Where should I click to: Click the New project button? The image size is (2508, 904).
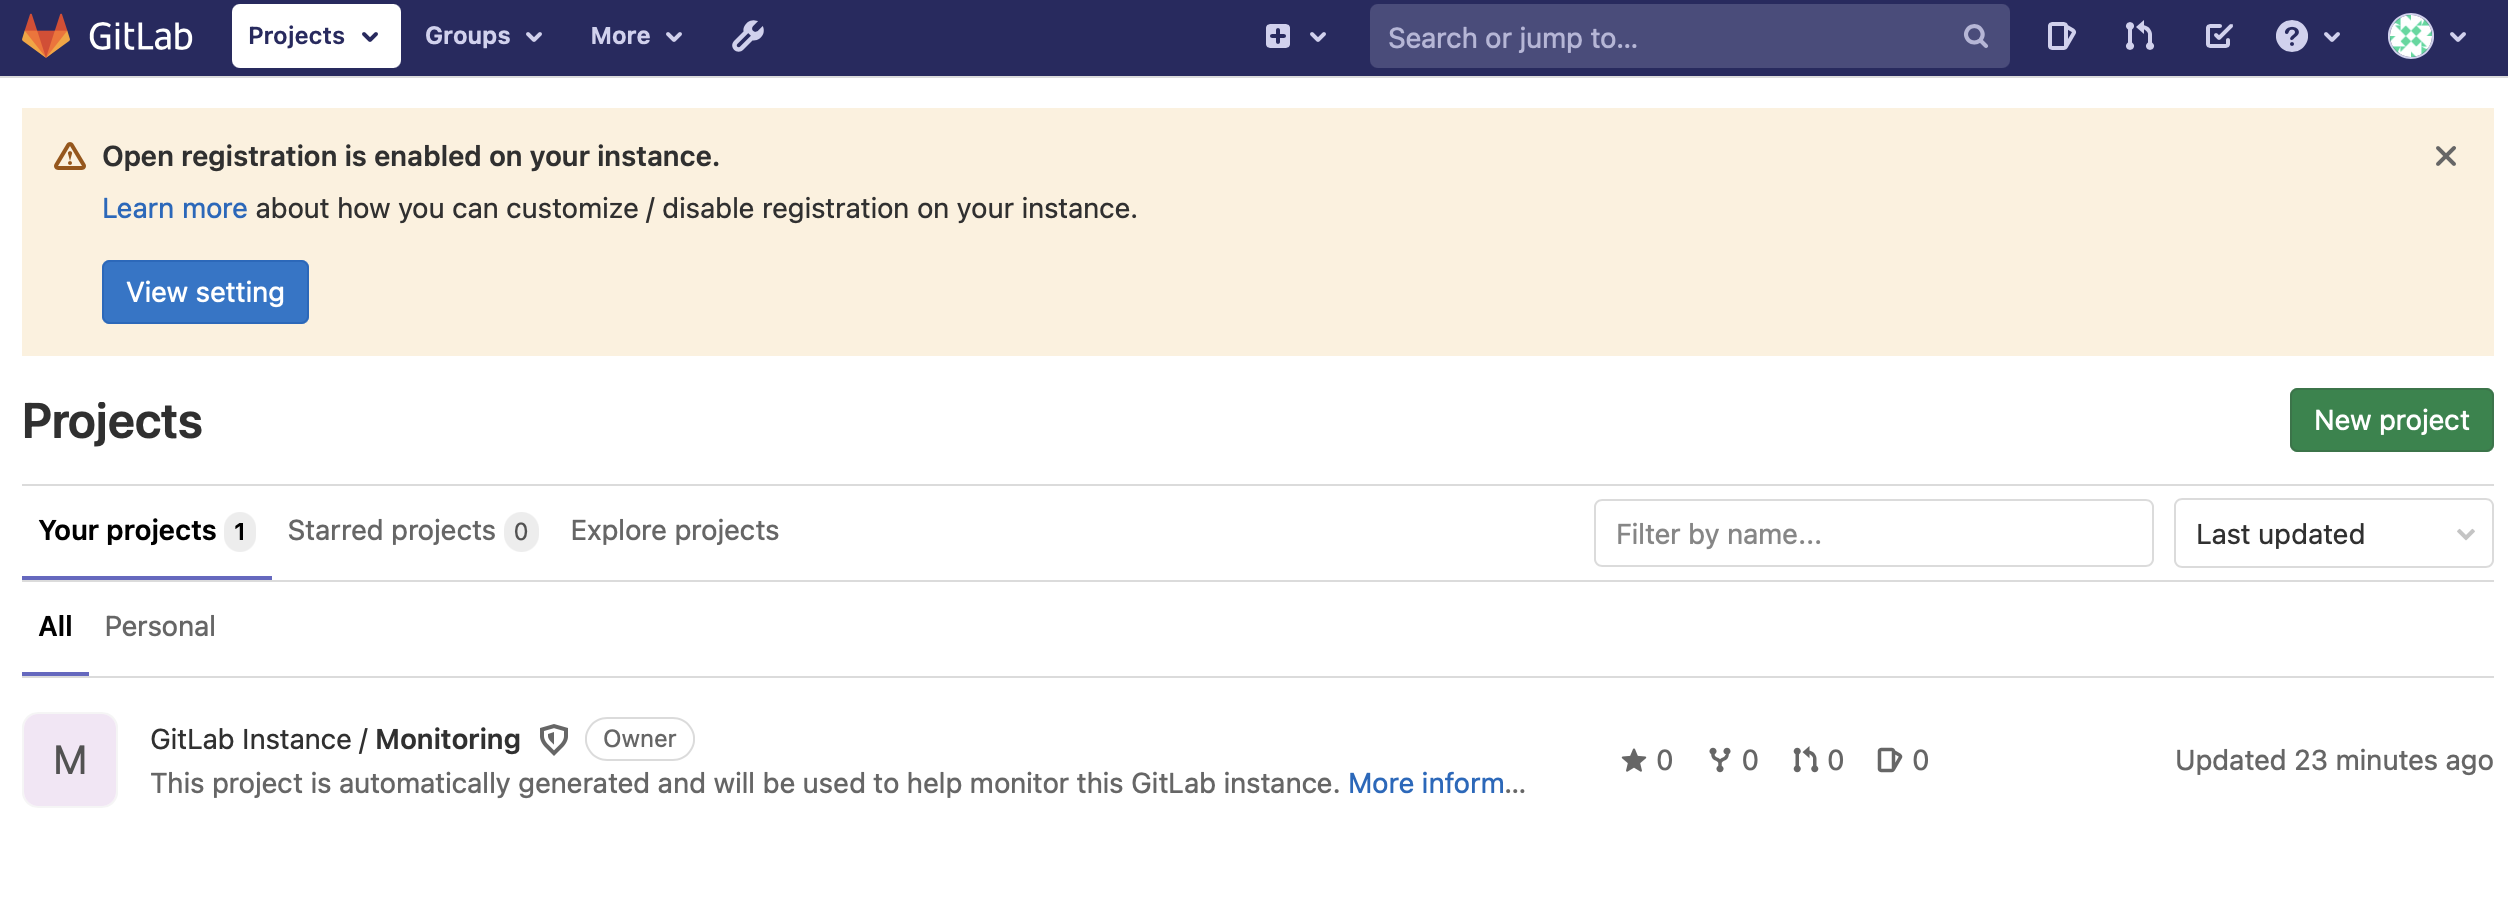tap(2391, 420)
